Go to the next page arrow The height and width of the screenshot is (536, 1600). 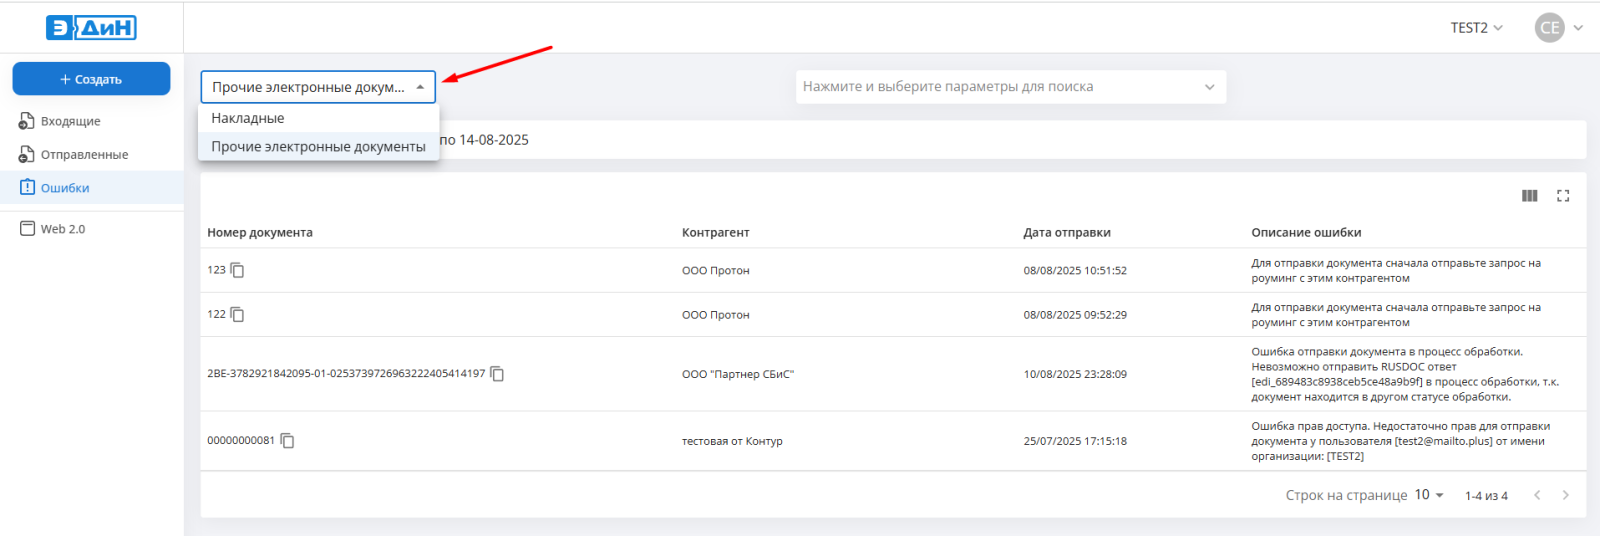click(x=1565, y=495)
